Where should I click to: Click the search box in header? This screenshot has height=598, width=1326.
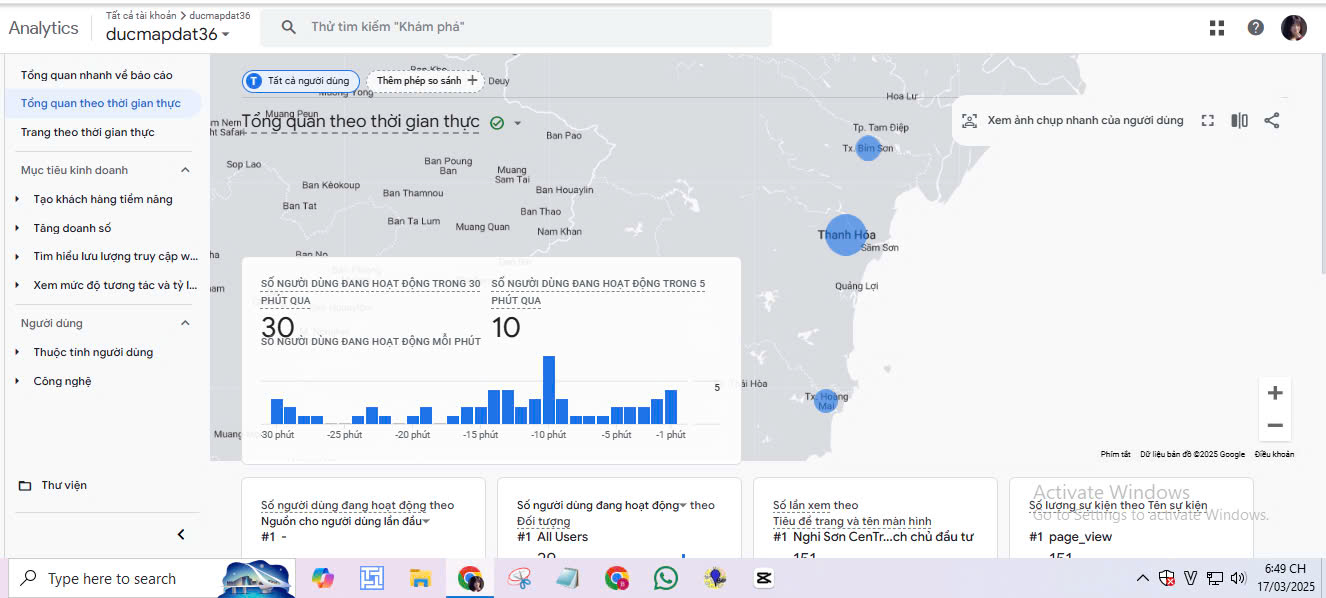coord(515,28)
